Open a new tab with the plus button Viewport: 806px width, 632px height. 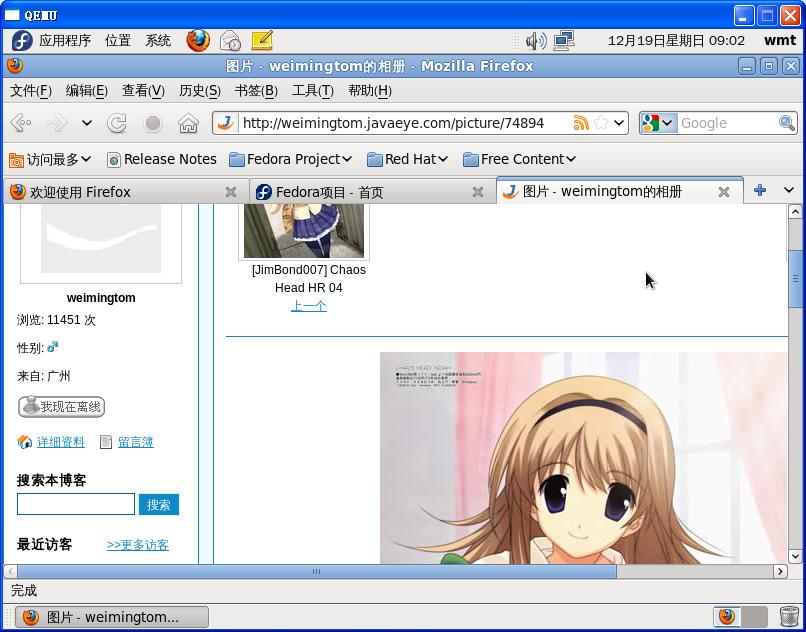(760, 190)
